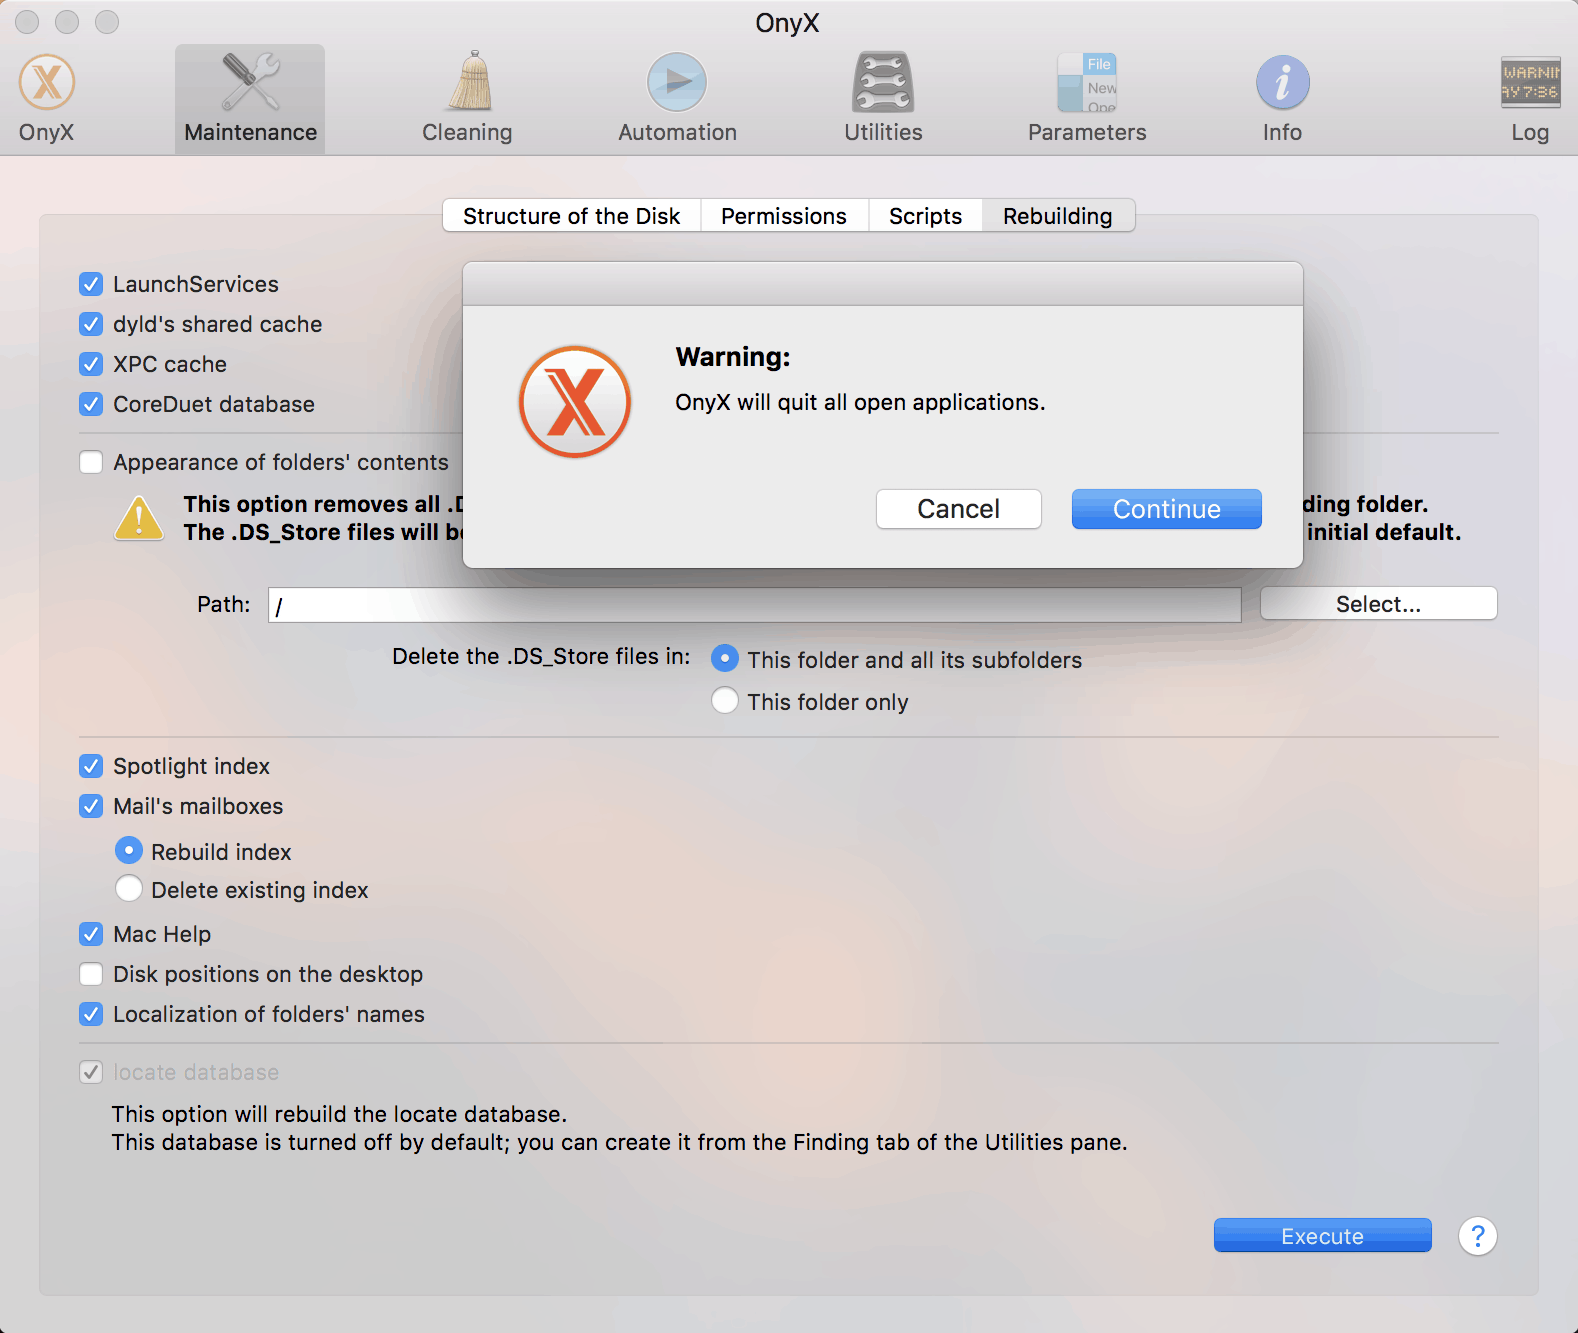1578x1333 pixels.
Task: Switch to the Permissions tab
Action: 784,216
